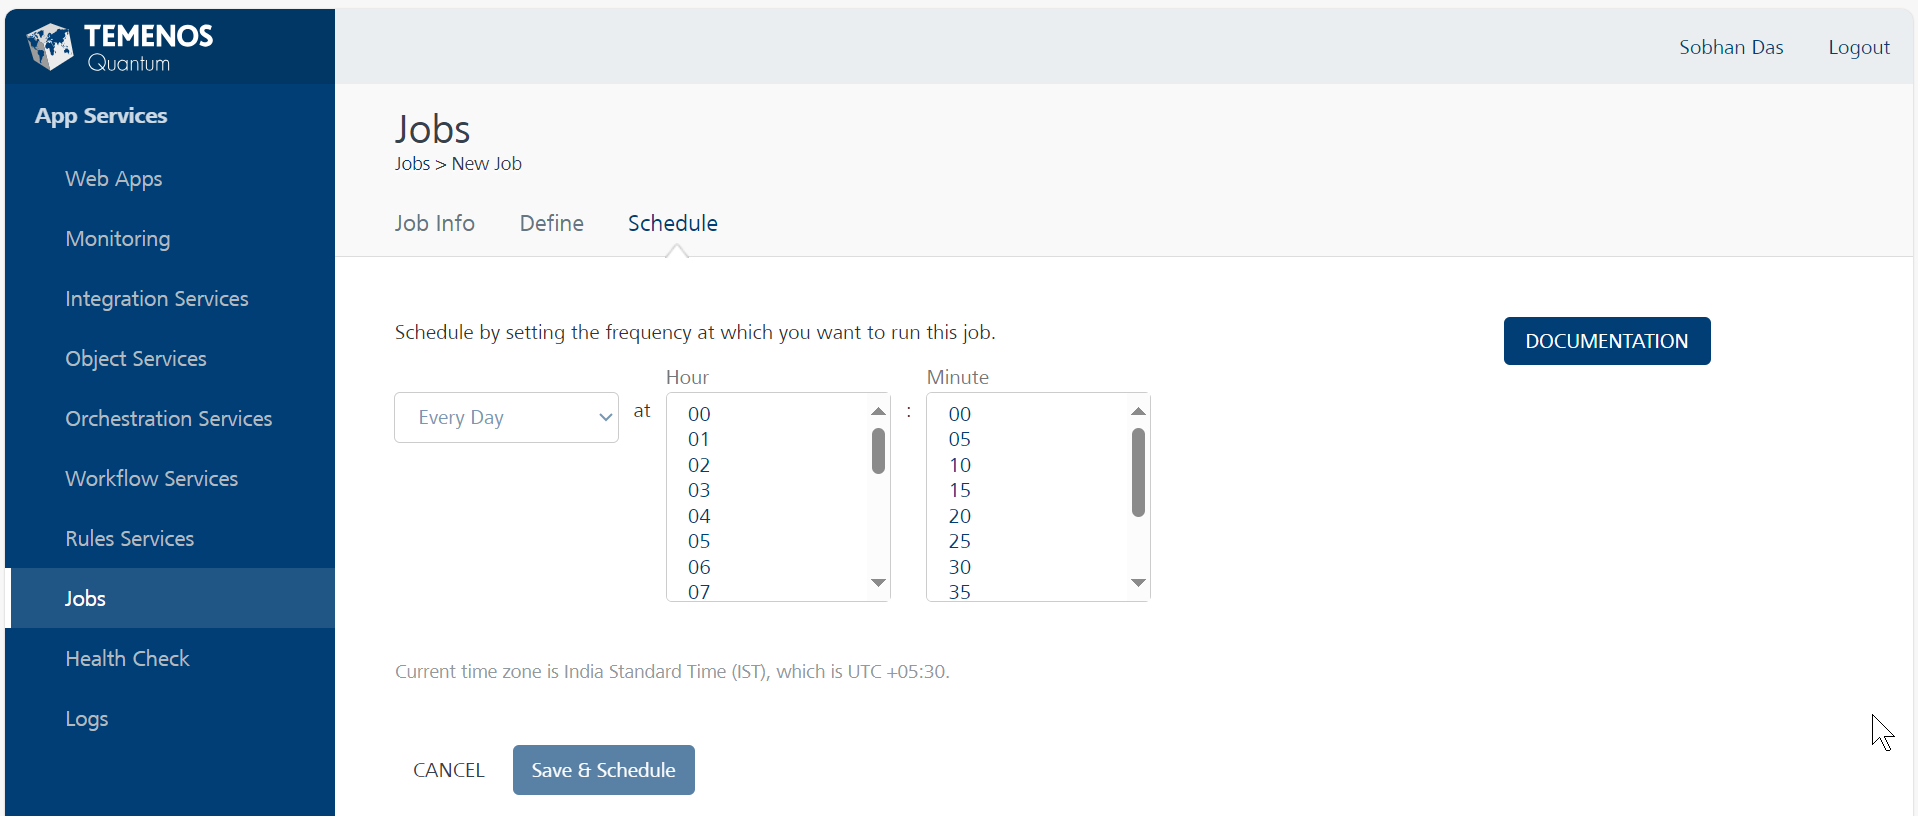The width and height of the screenshot is (1918, 816).
Task: Click the Jobs breadcrumb link
Action: 412,164
